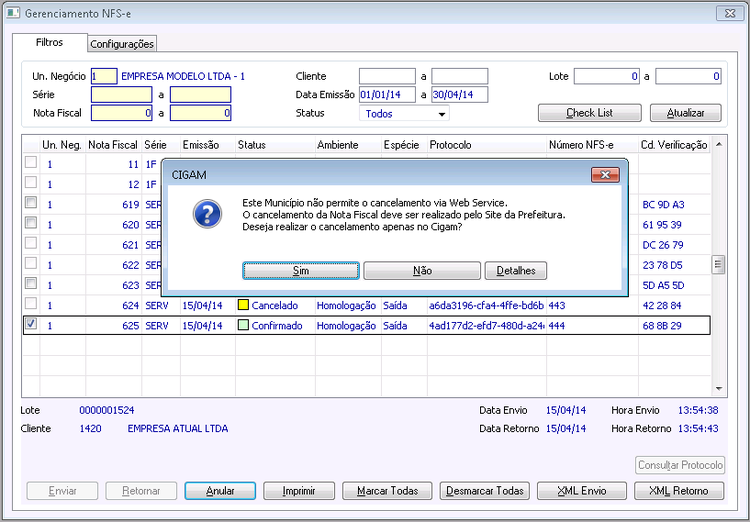The width and height of the screenshot is (750, 522).
Task: Click the yellow Cancelado status swatch
Action: click(243, 304)
